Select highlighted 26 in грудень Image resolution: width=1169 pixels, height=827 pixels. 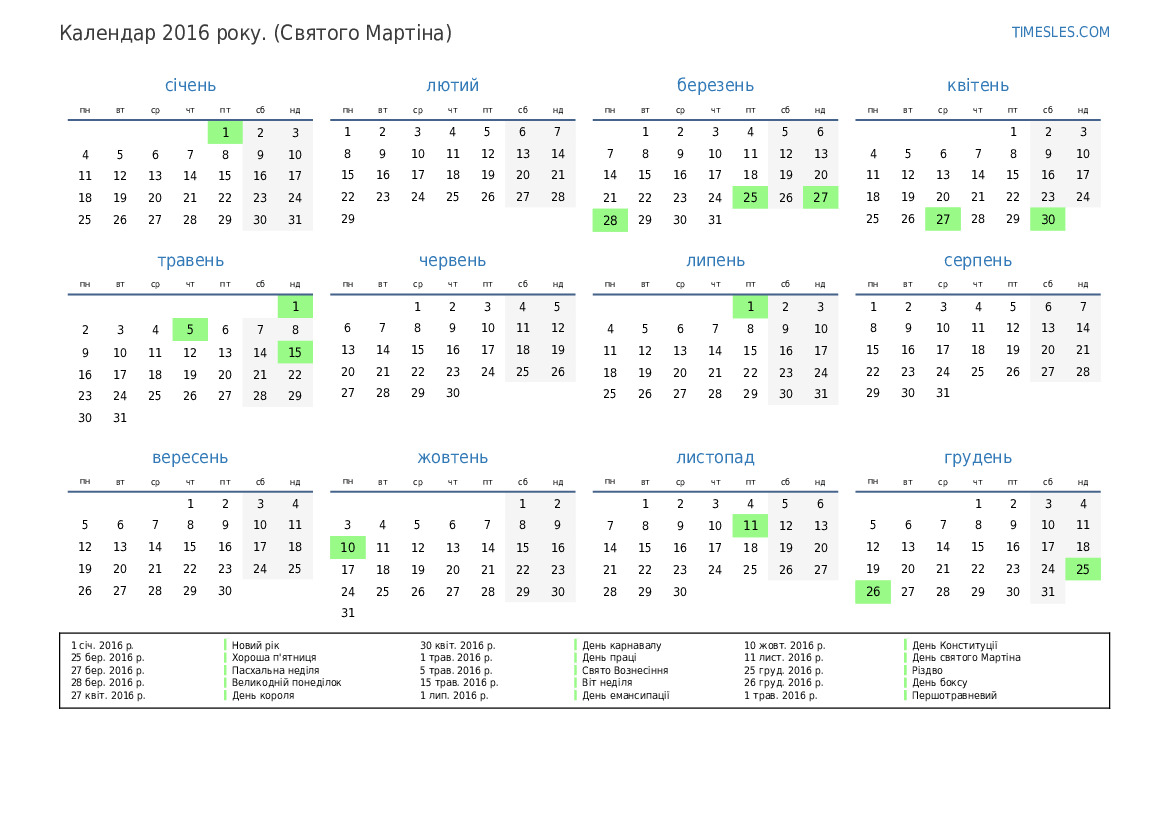(872, 592)
